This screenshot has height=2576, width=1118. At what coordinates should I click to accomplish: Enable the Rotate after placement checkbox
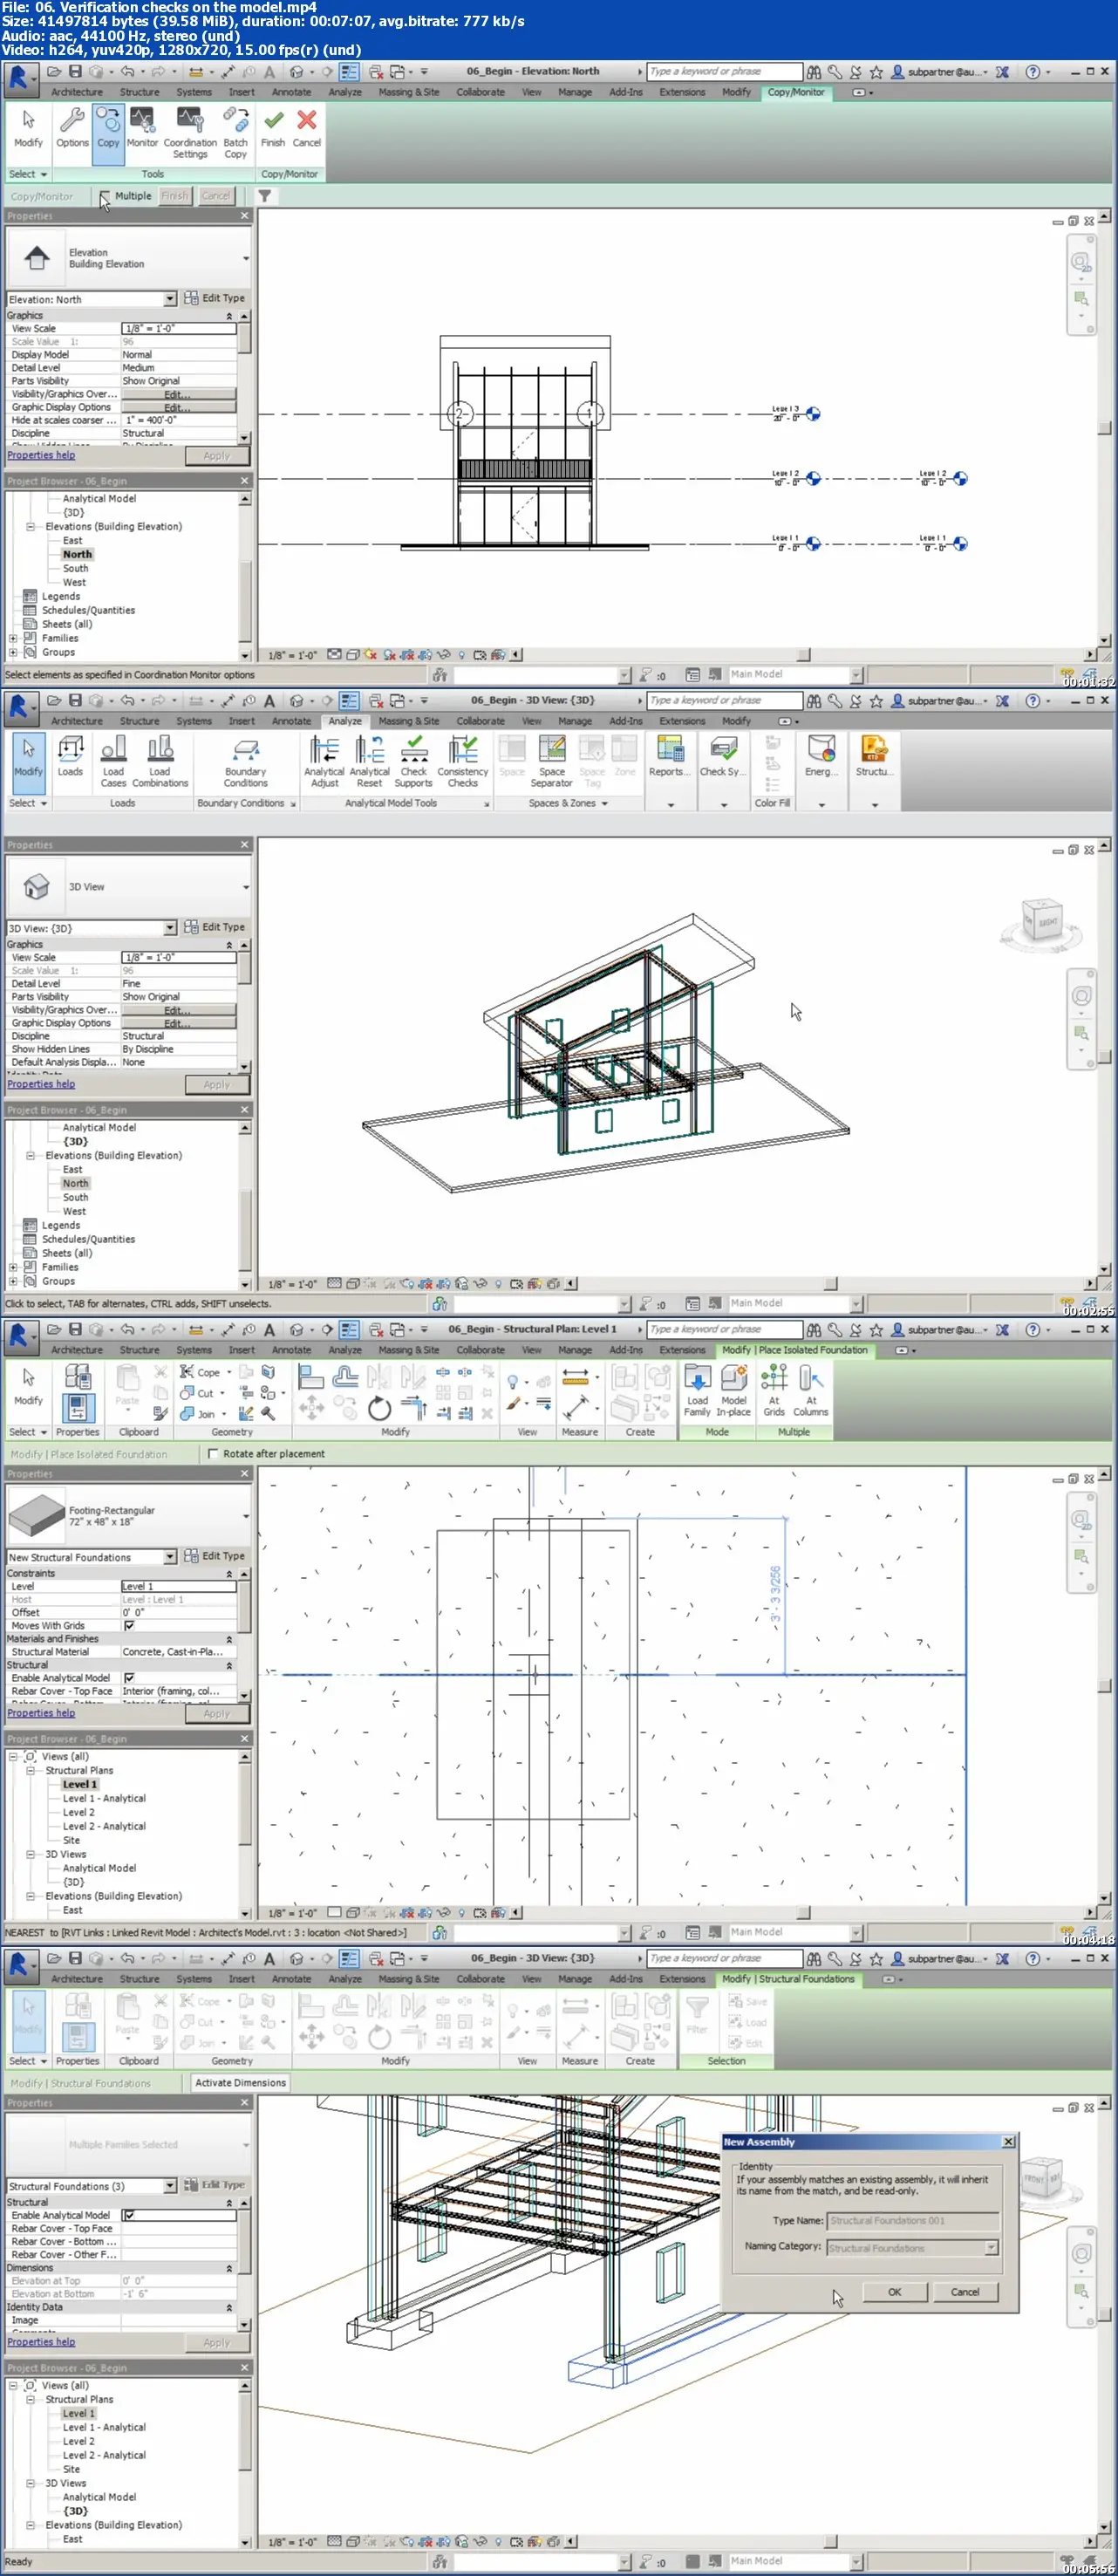(213, 1454)
